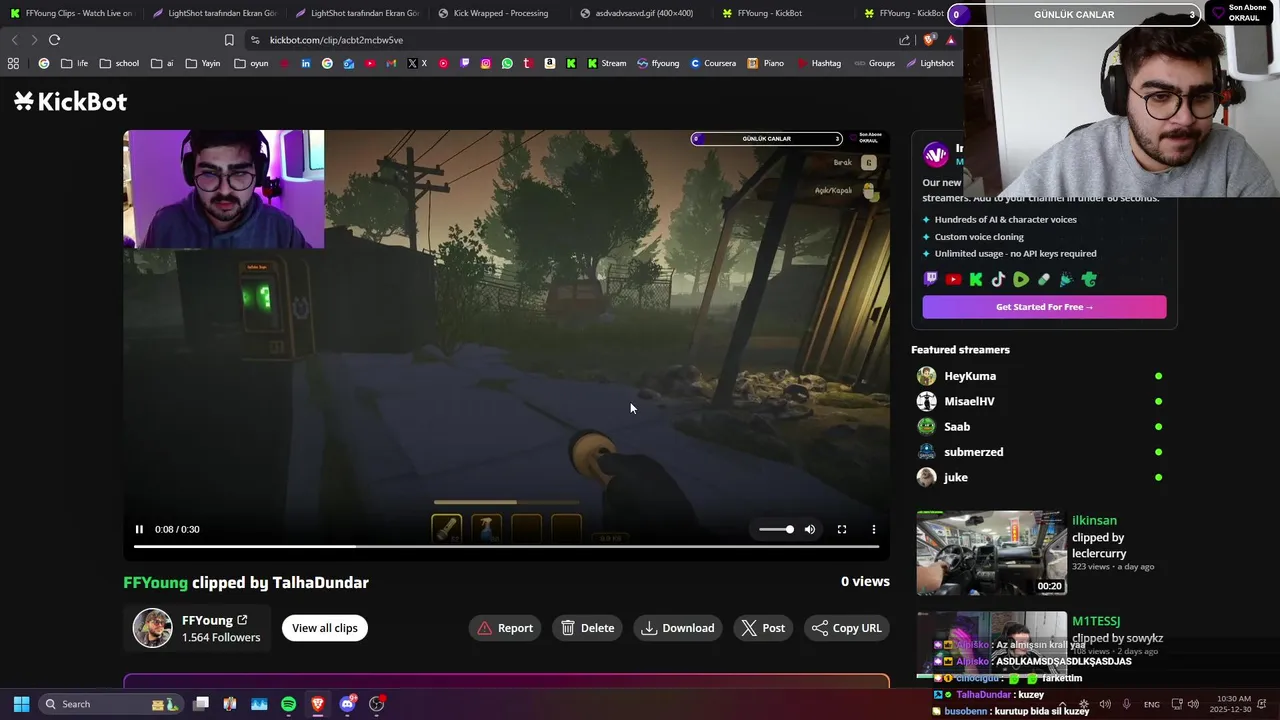Open the LinkedIn bookmark icon
Image resolution: width=1280 pixels, height=720 pixels.
[x=305, y=63]
